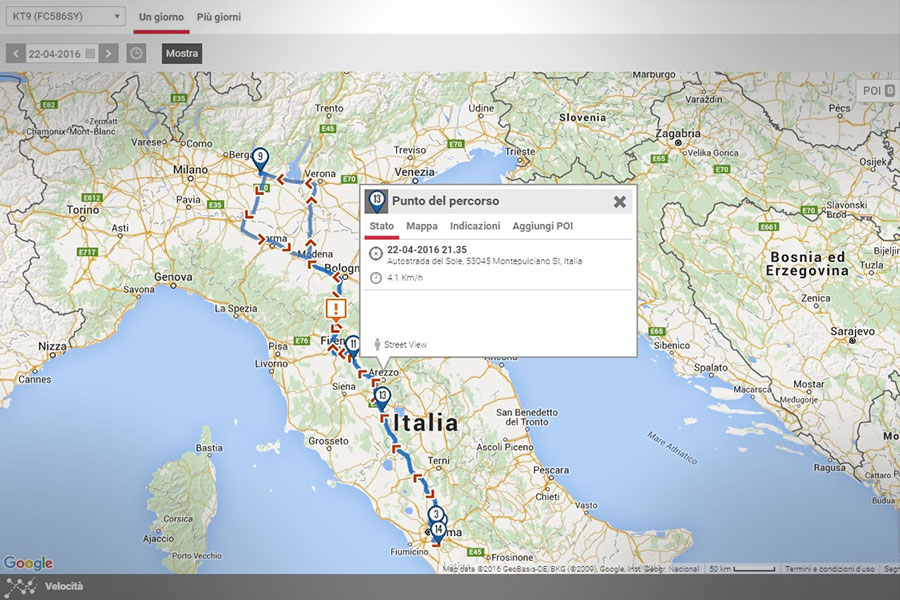Click the Torino city label on map
Viewport: 900px width, 600px height.
(x=83, y=210)
